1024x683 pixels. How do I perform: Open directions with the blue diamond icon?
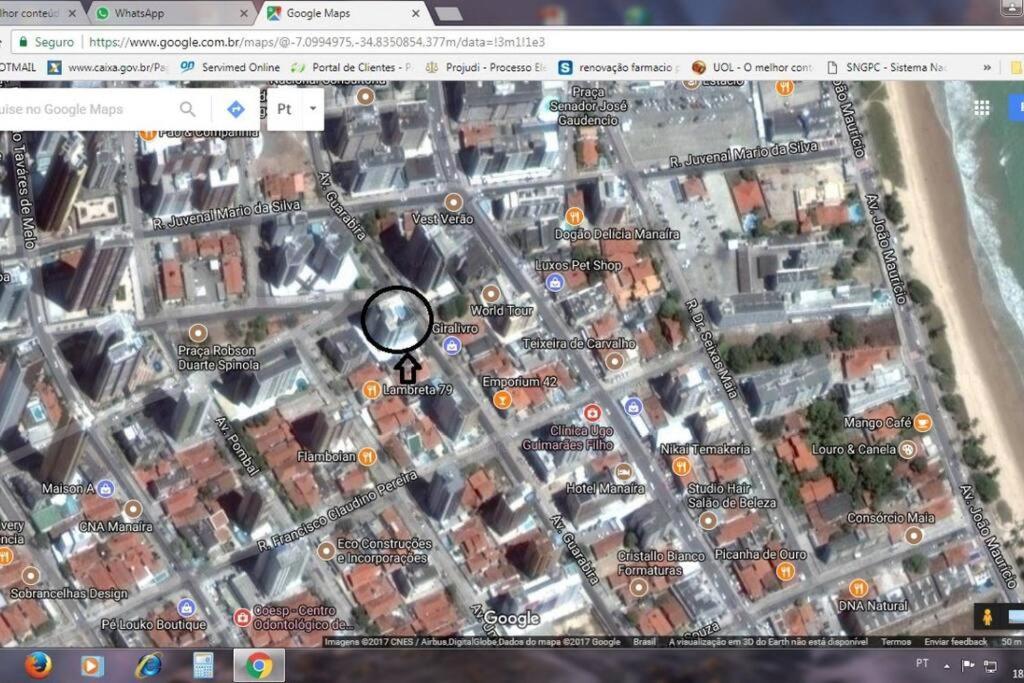[236, 109]
